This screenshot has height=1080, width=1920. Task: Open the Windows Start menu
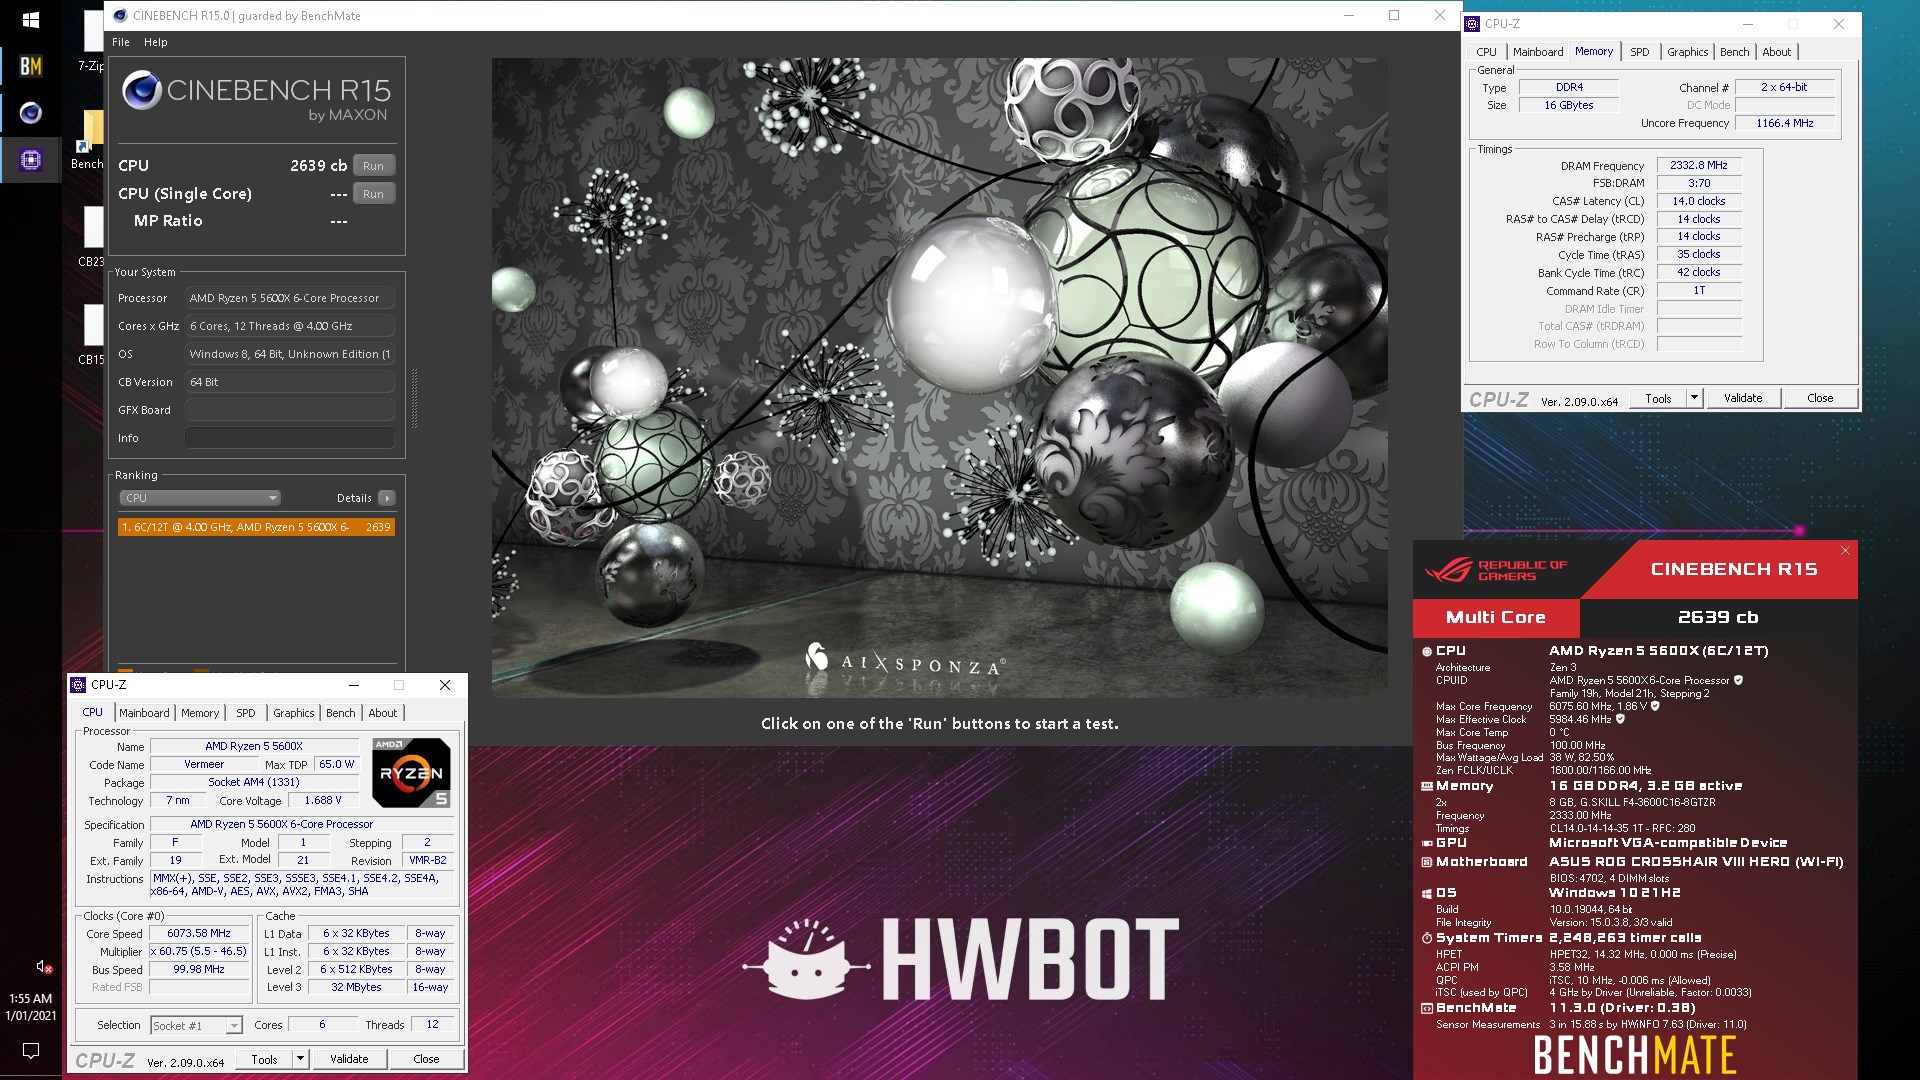(x=30, y=20)
